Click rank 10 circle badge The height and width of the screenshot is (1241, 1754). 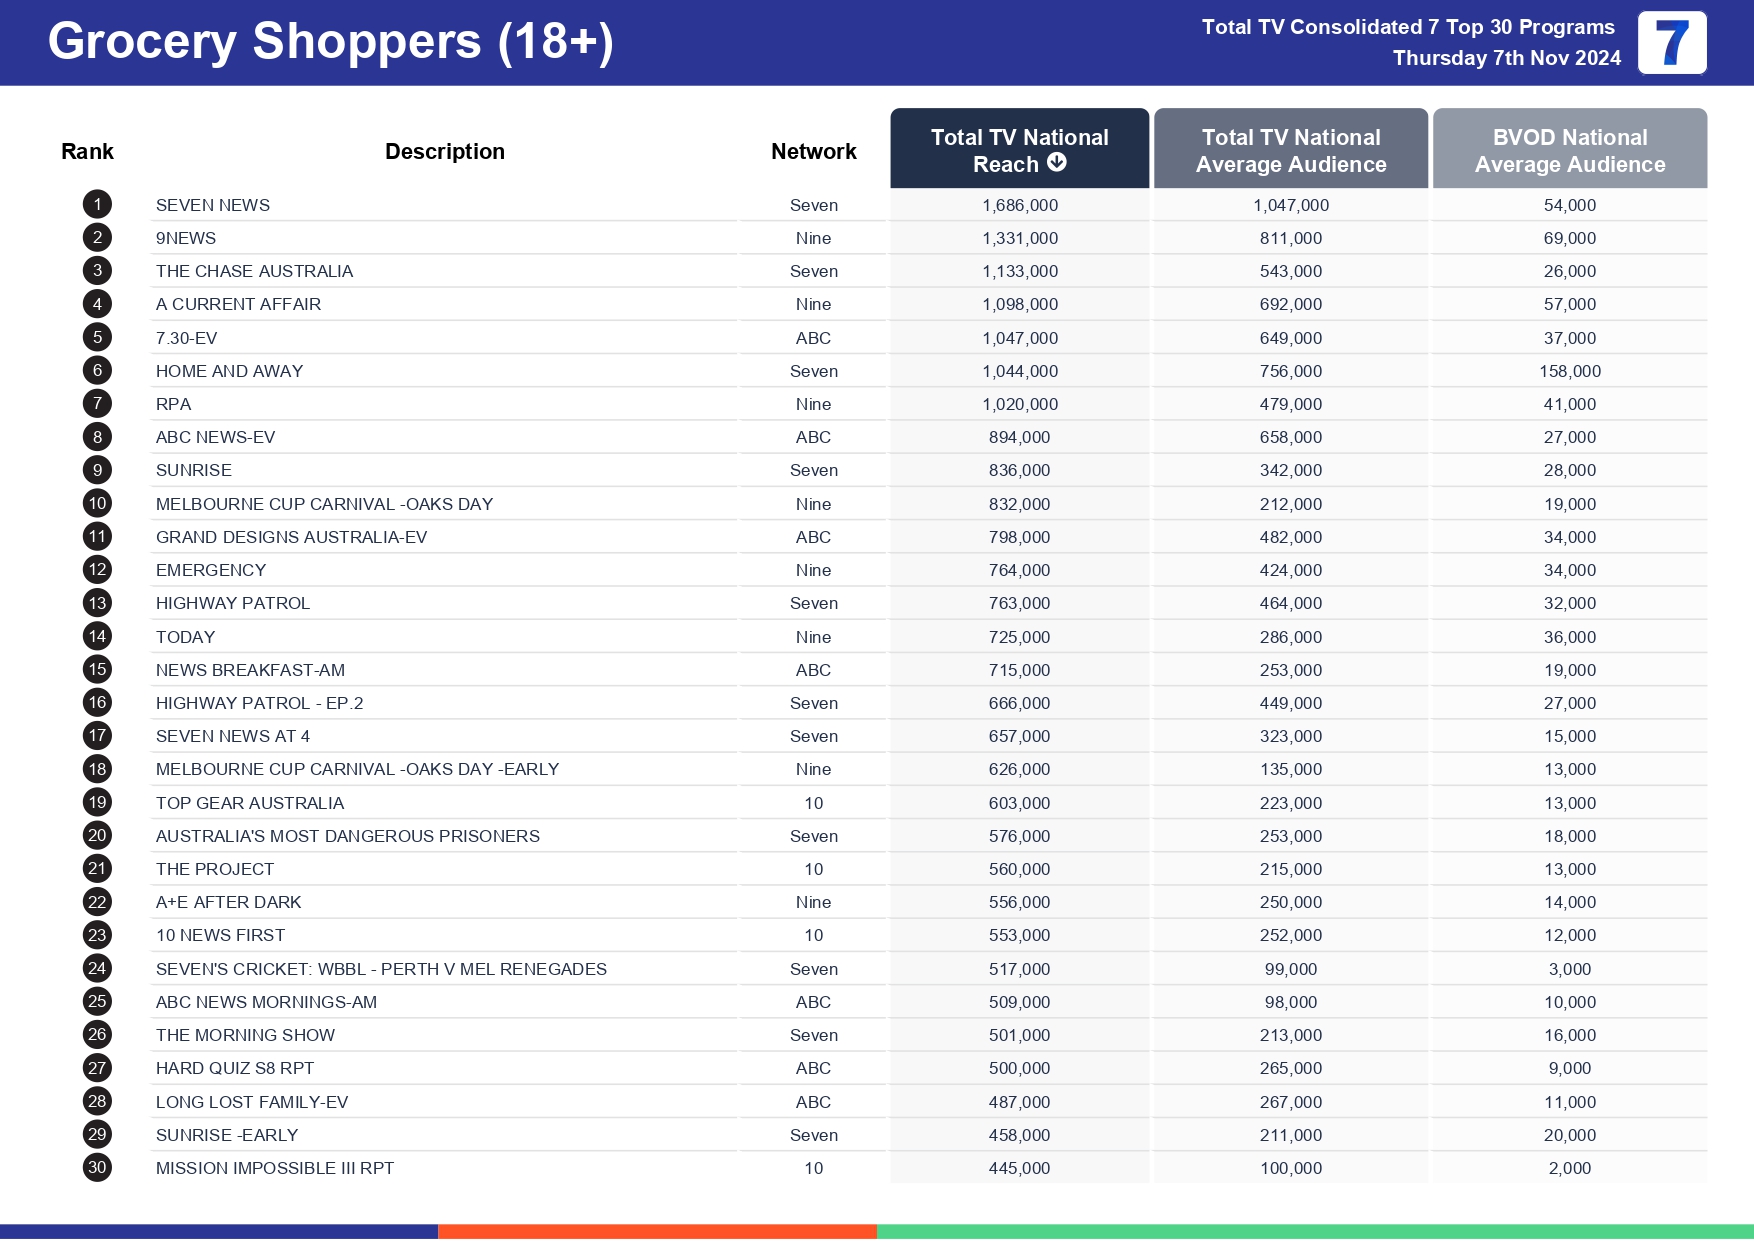pos(97,504)
